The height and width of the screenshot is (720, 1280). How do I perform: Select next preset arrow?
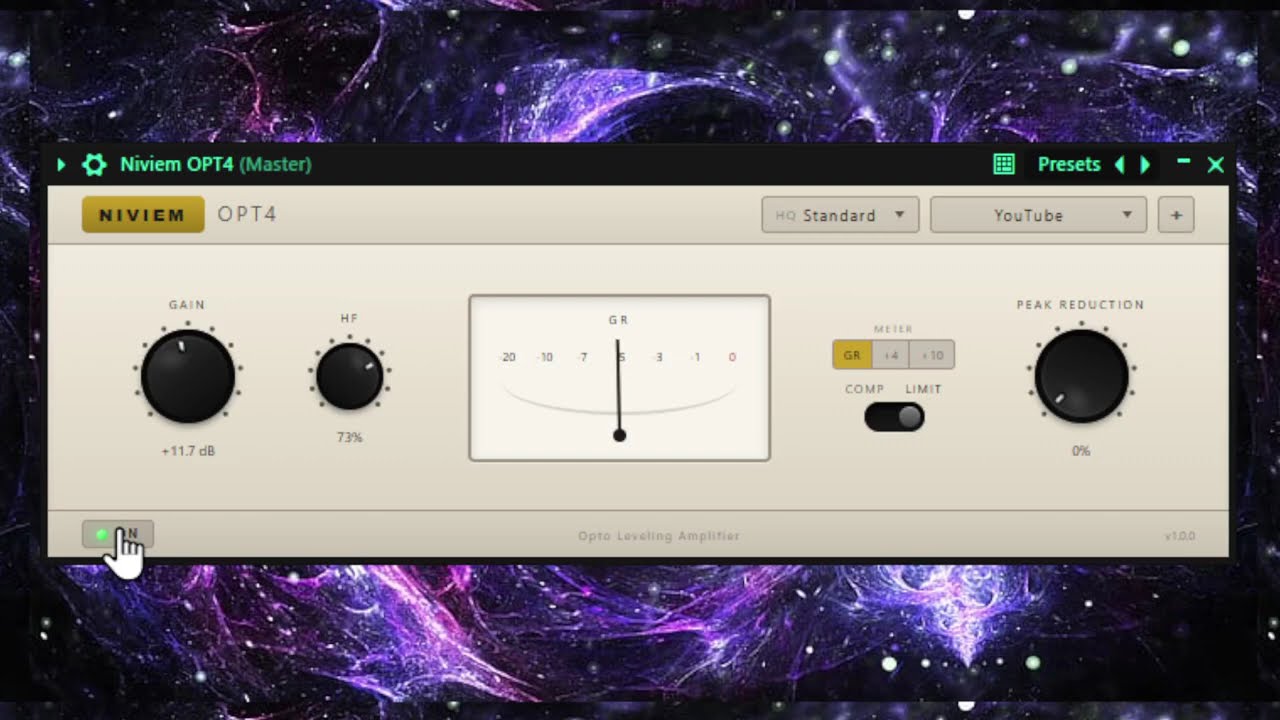[1145, 165]
